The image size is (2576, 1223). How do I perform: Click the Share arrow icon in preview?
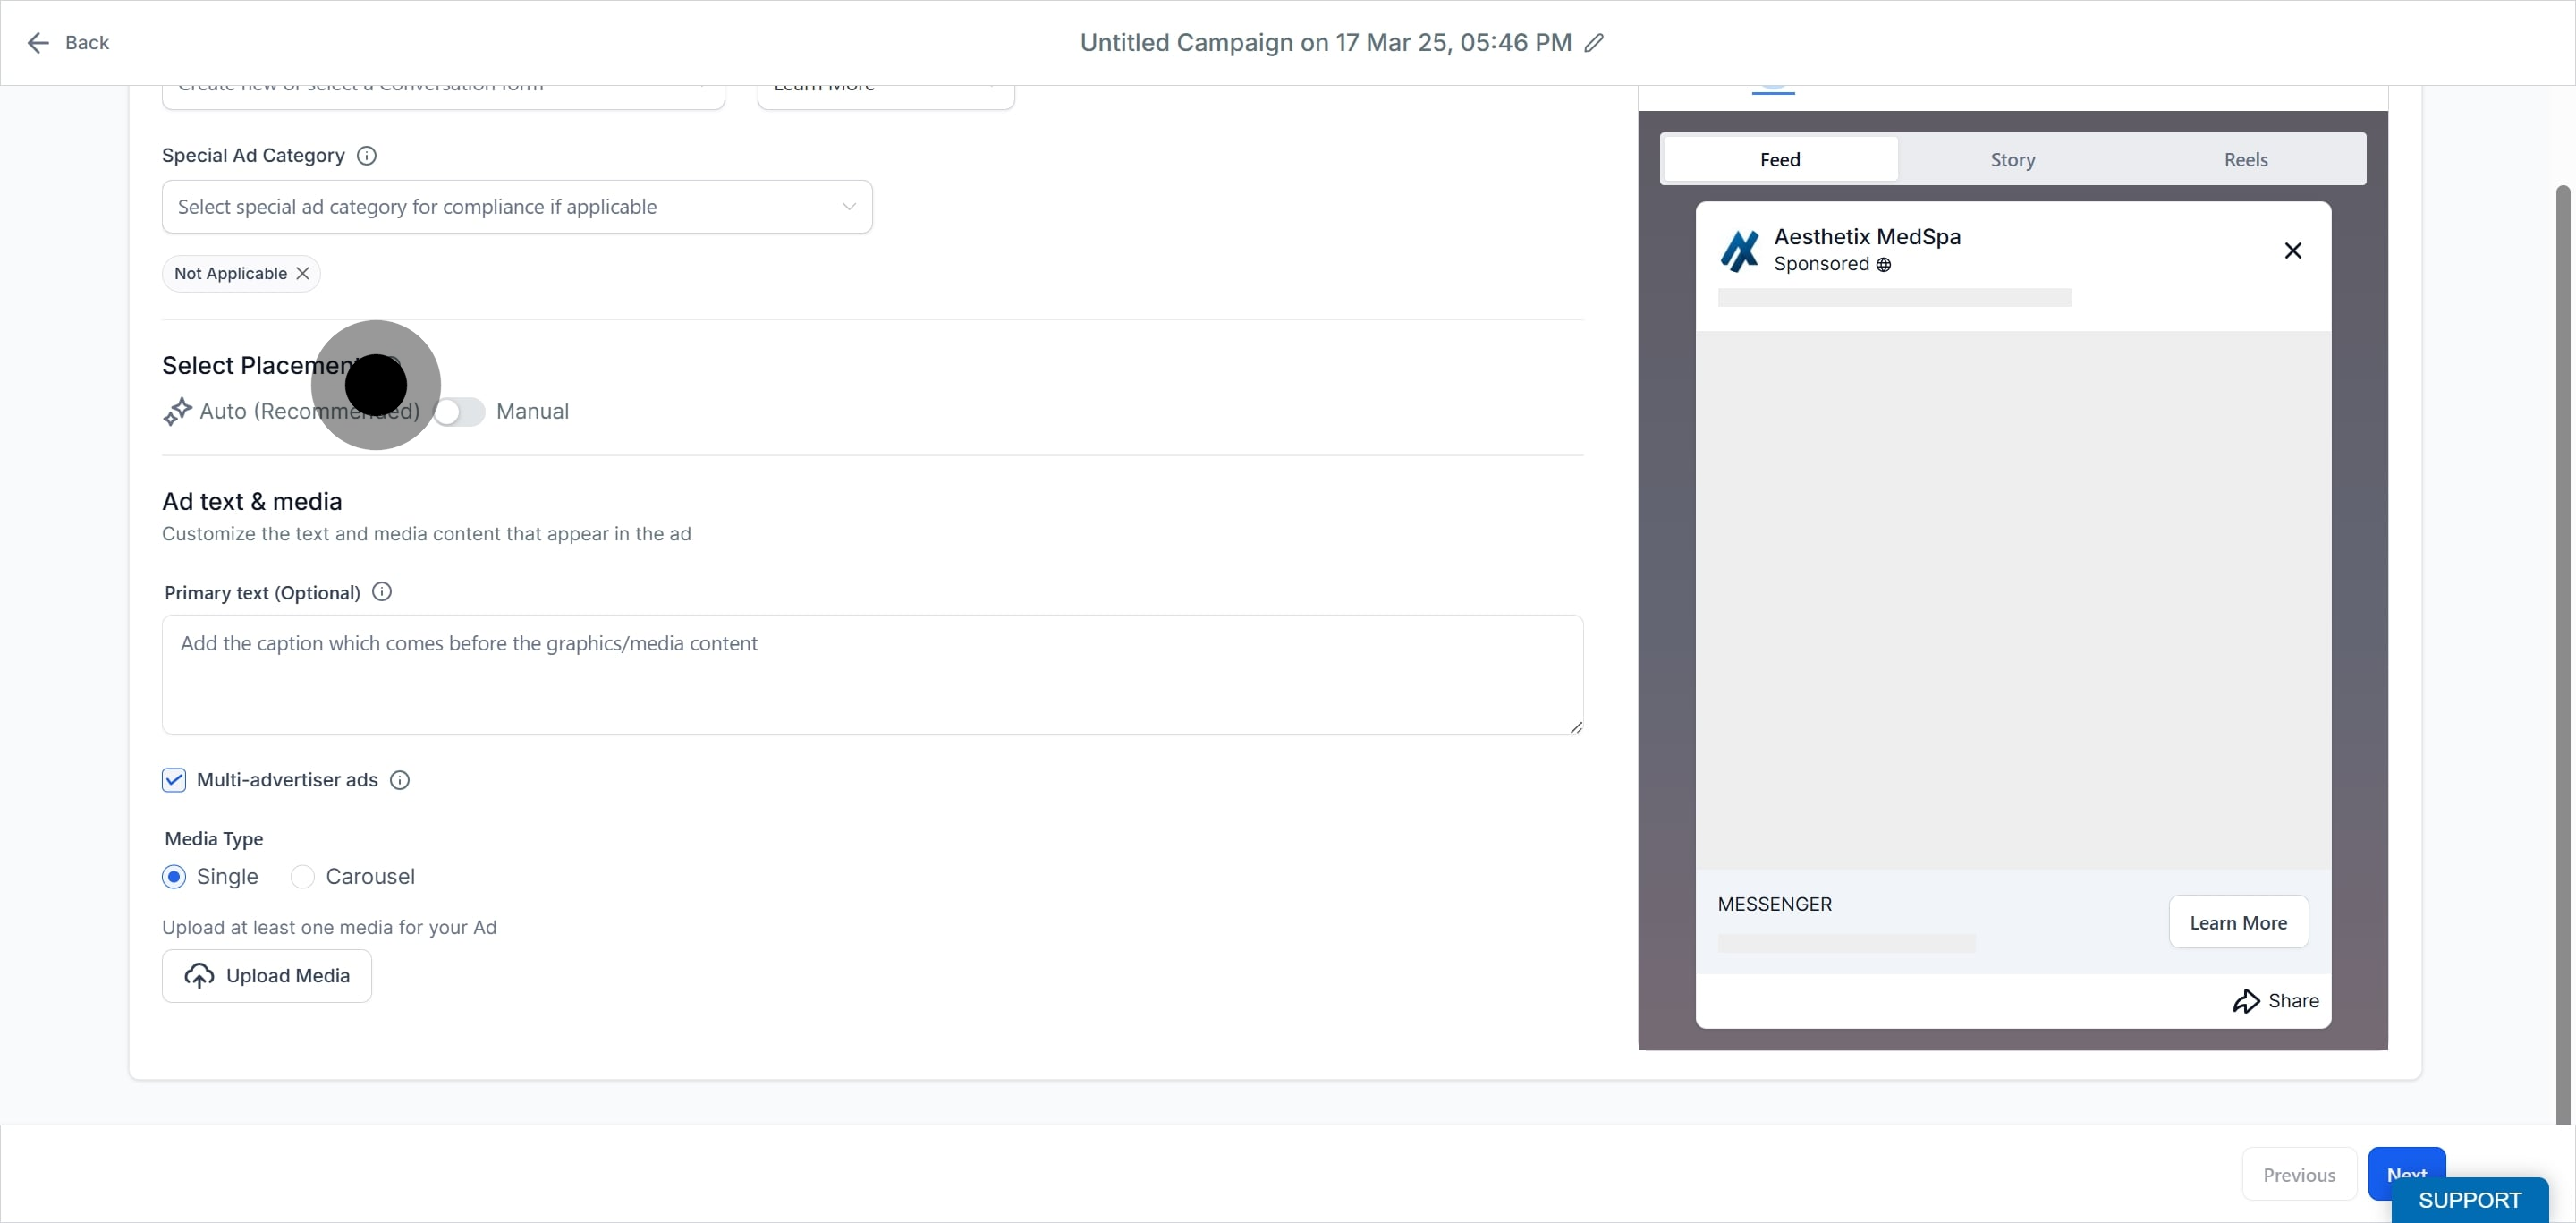tap(2246, 1001)
